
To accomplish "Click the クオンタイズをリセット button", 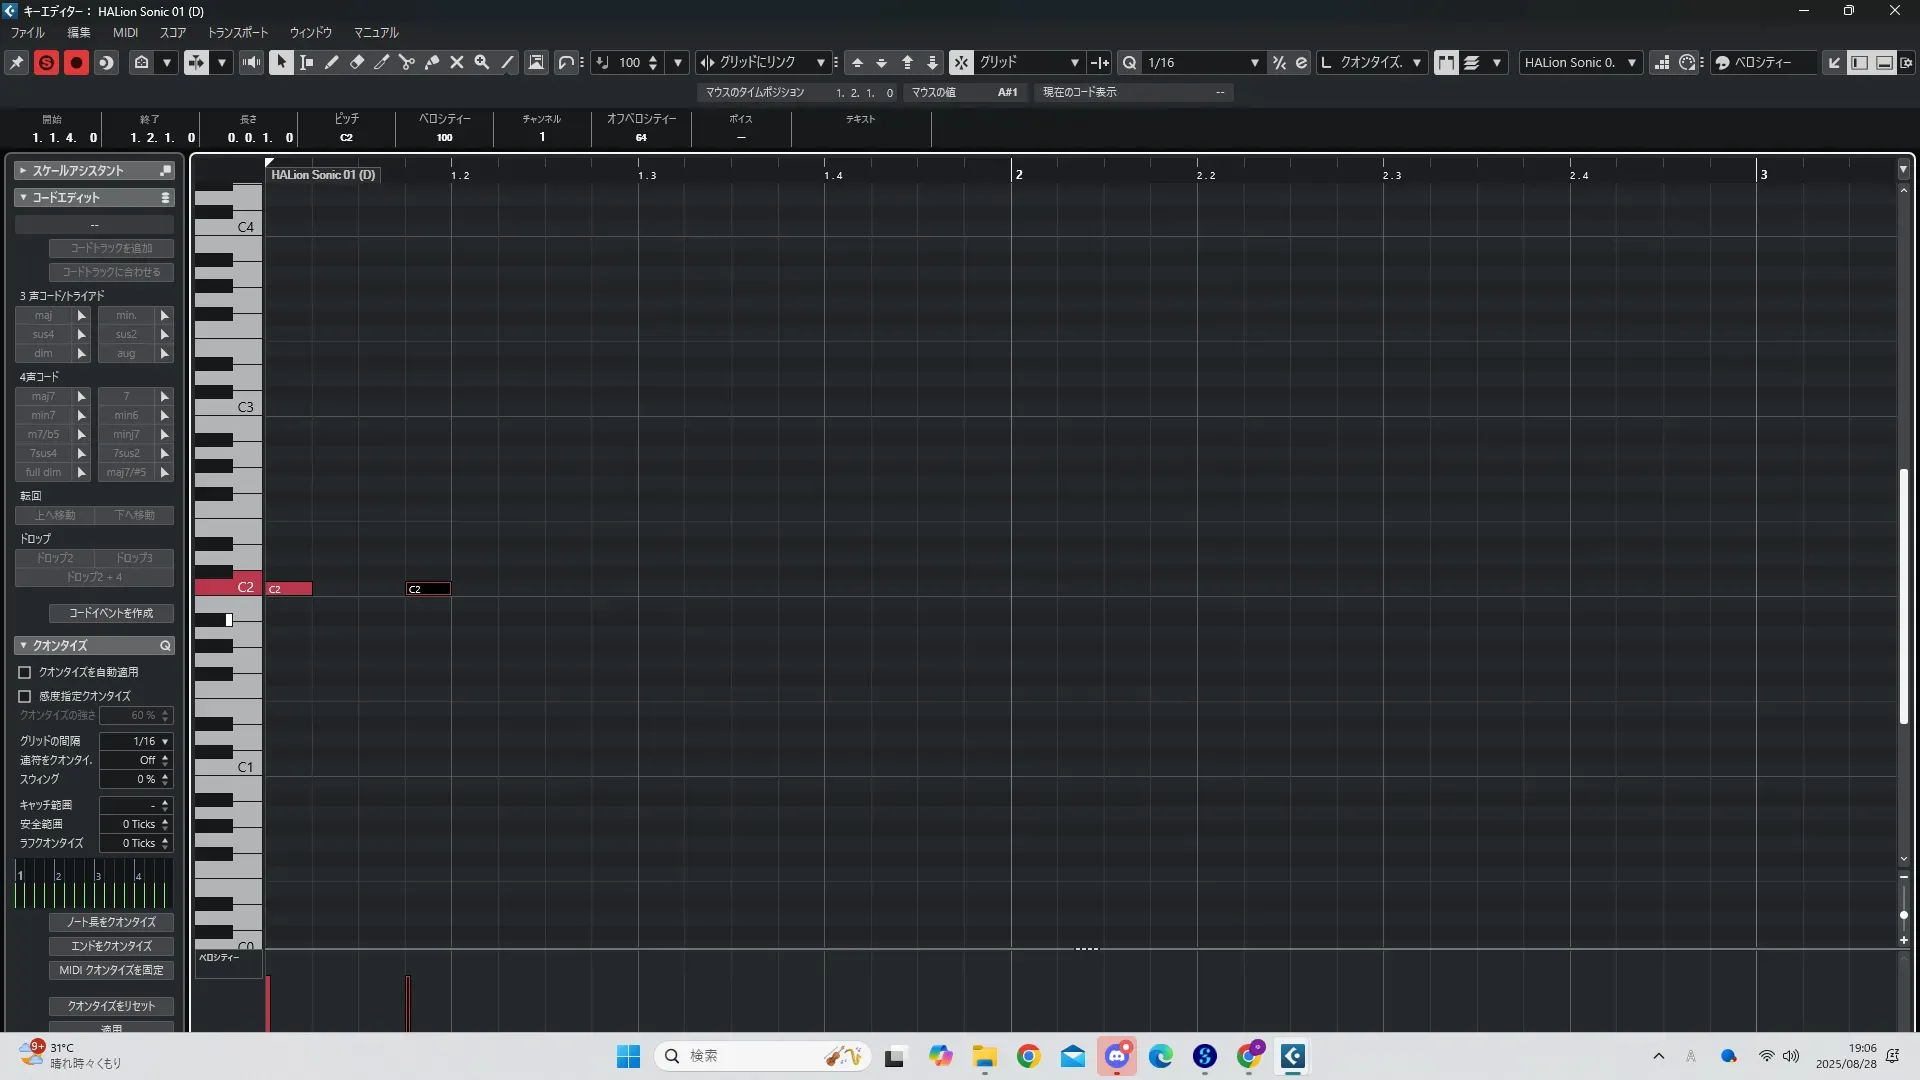I will pos(111,1006).
